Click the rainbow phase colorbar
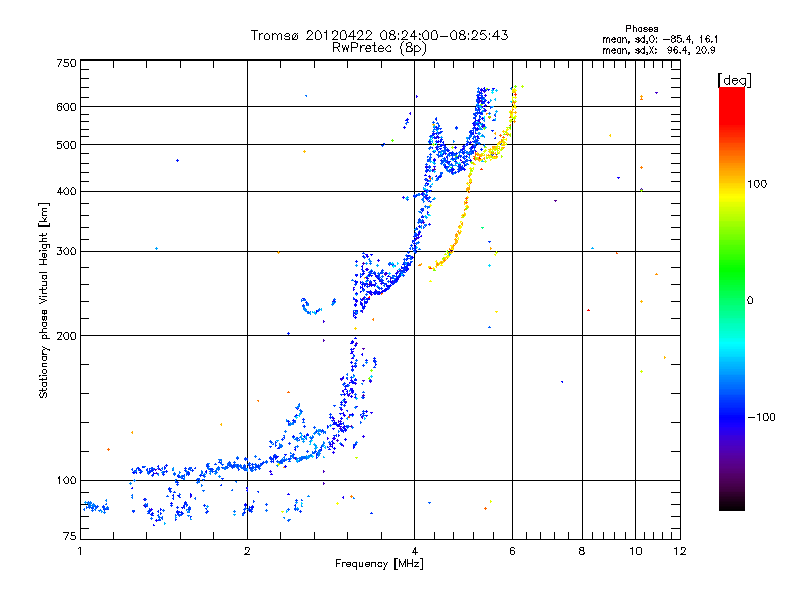Image resolution: width=800 pixels, height=600 pixels. [732, 298]
